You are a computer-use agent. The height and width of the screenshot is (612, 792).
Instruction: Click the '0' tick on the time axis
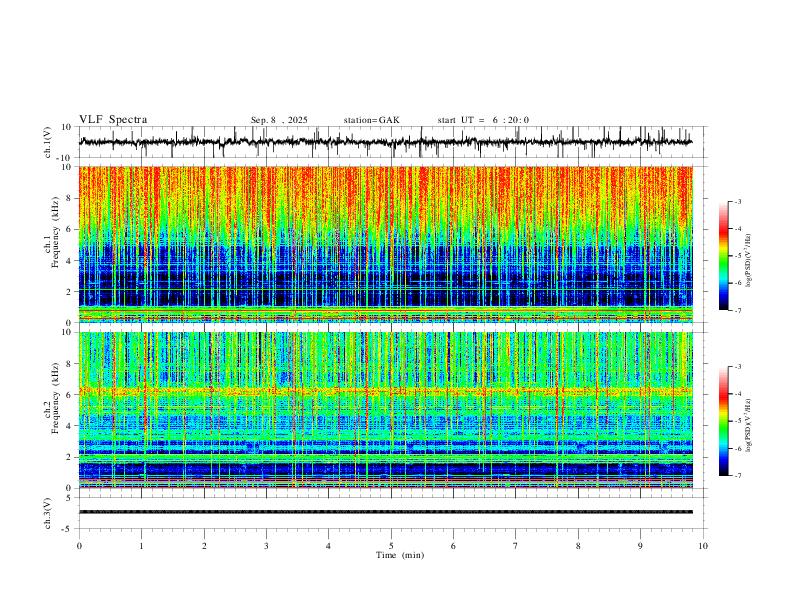click(x=79, y=546)
